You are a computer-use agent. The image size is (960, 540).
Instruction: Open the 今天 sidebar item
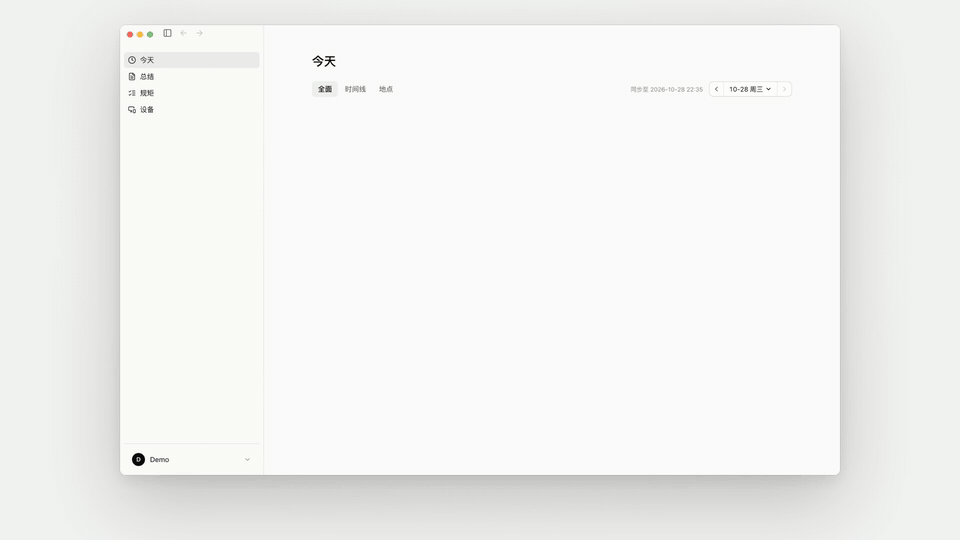click(192, 60)
